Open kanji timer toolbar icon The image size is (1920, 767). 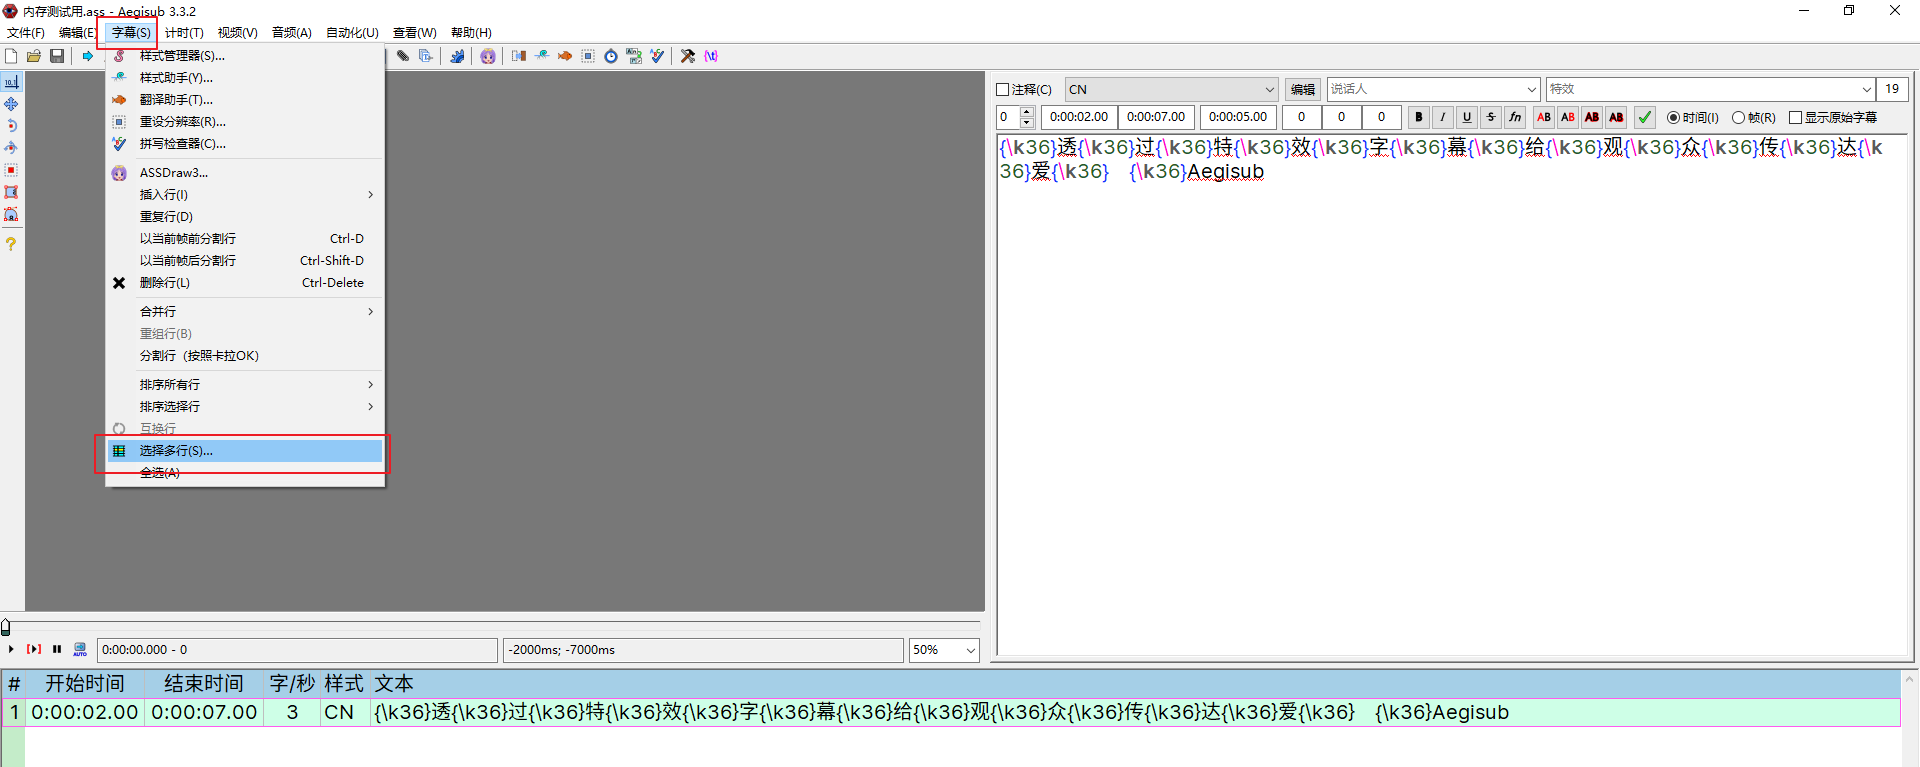(634, 56)
